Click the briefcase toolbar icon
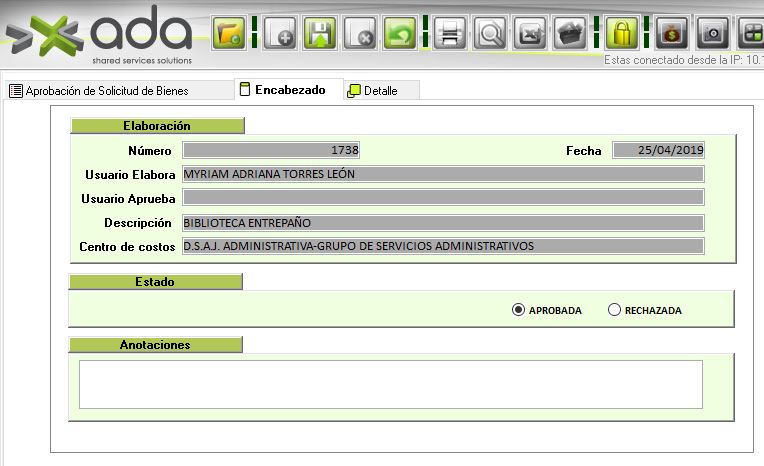764x466 pixels. click(571, 33)
